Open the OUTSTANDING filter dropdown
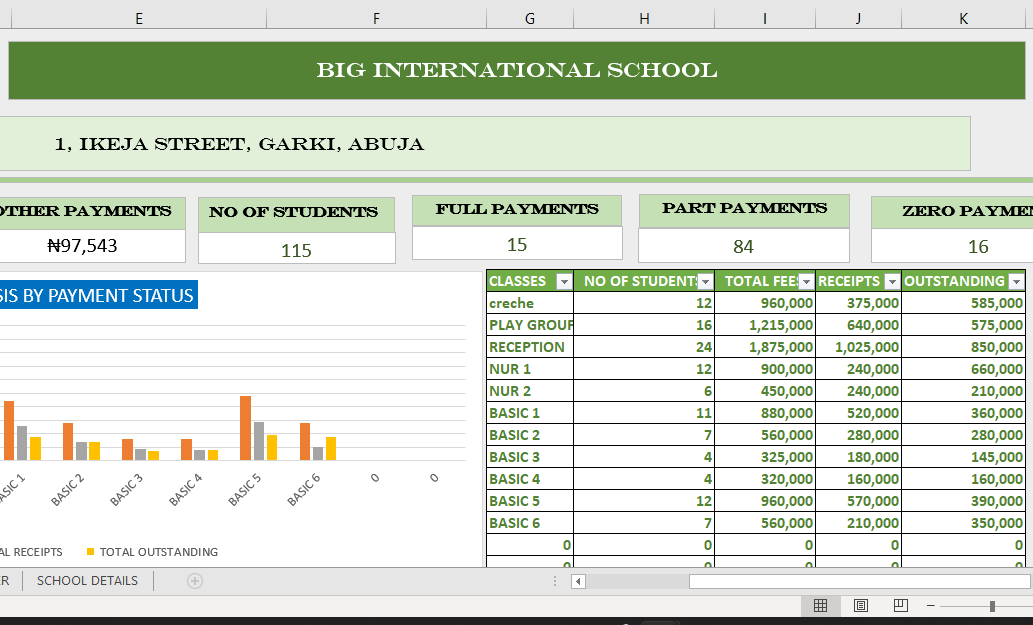 click(x=1016, y=282)
